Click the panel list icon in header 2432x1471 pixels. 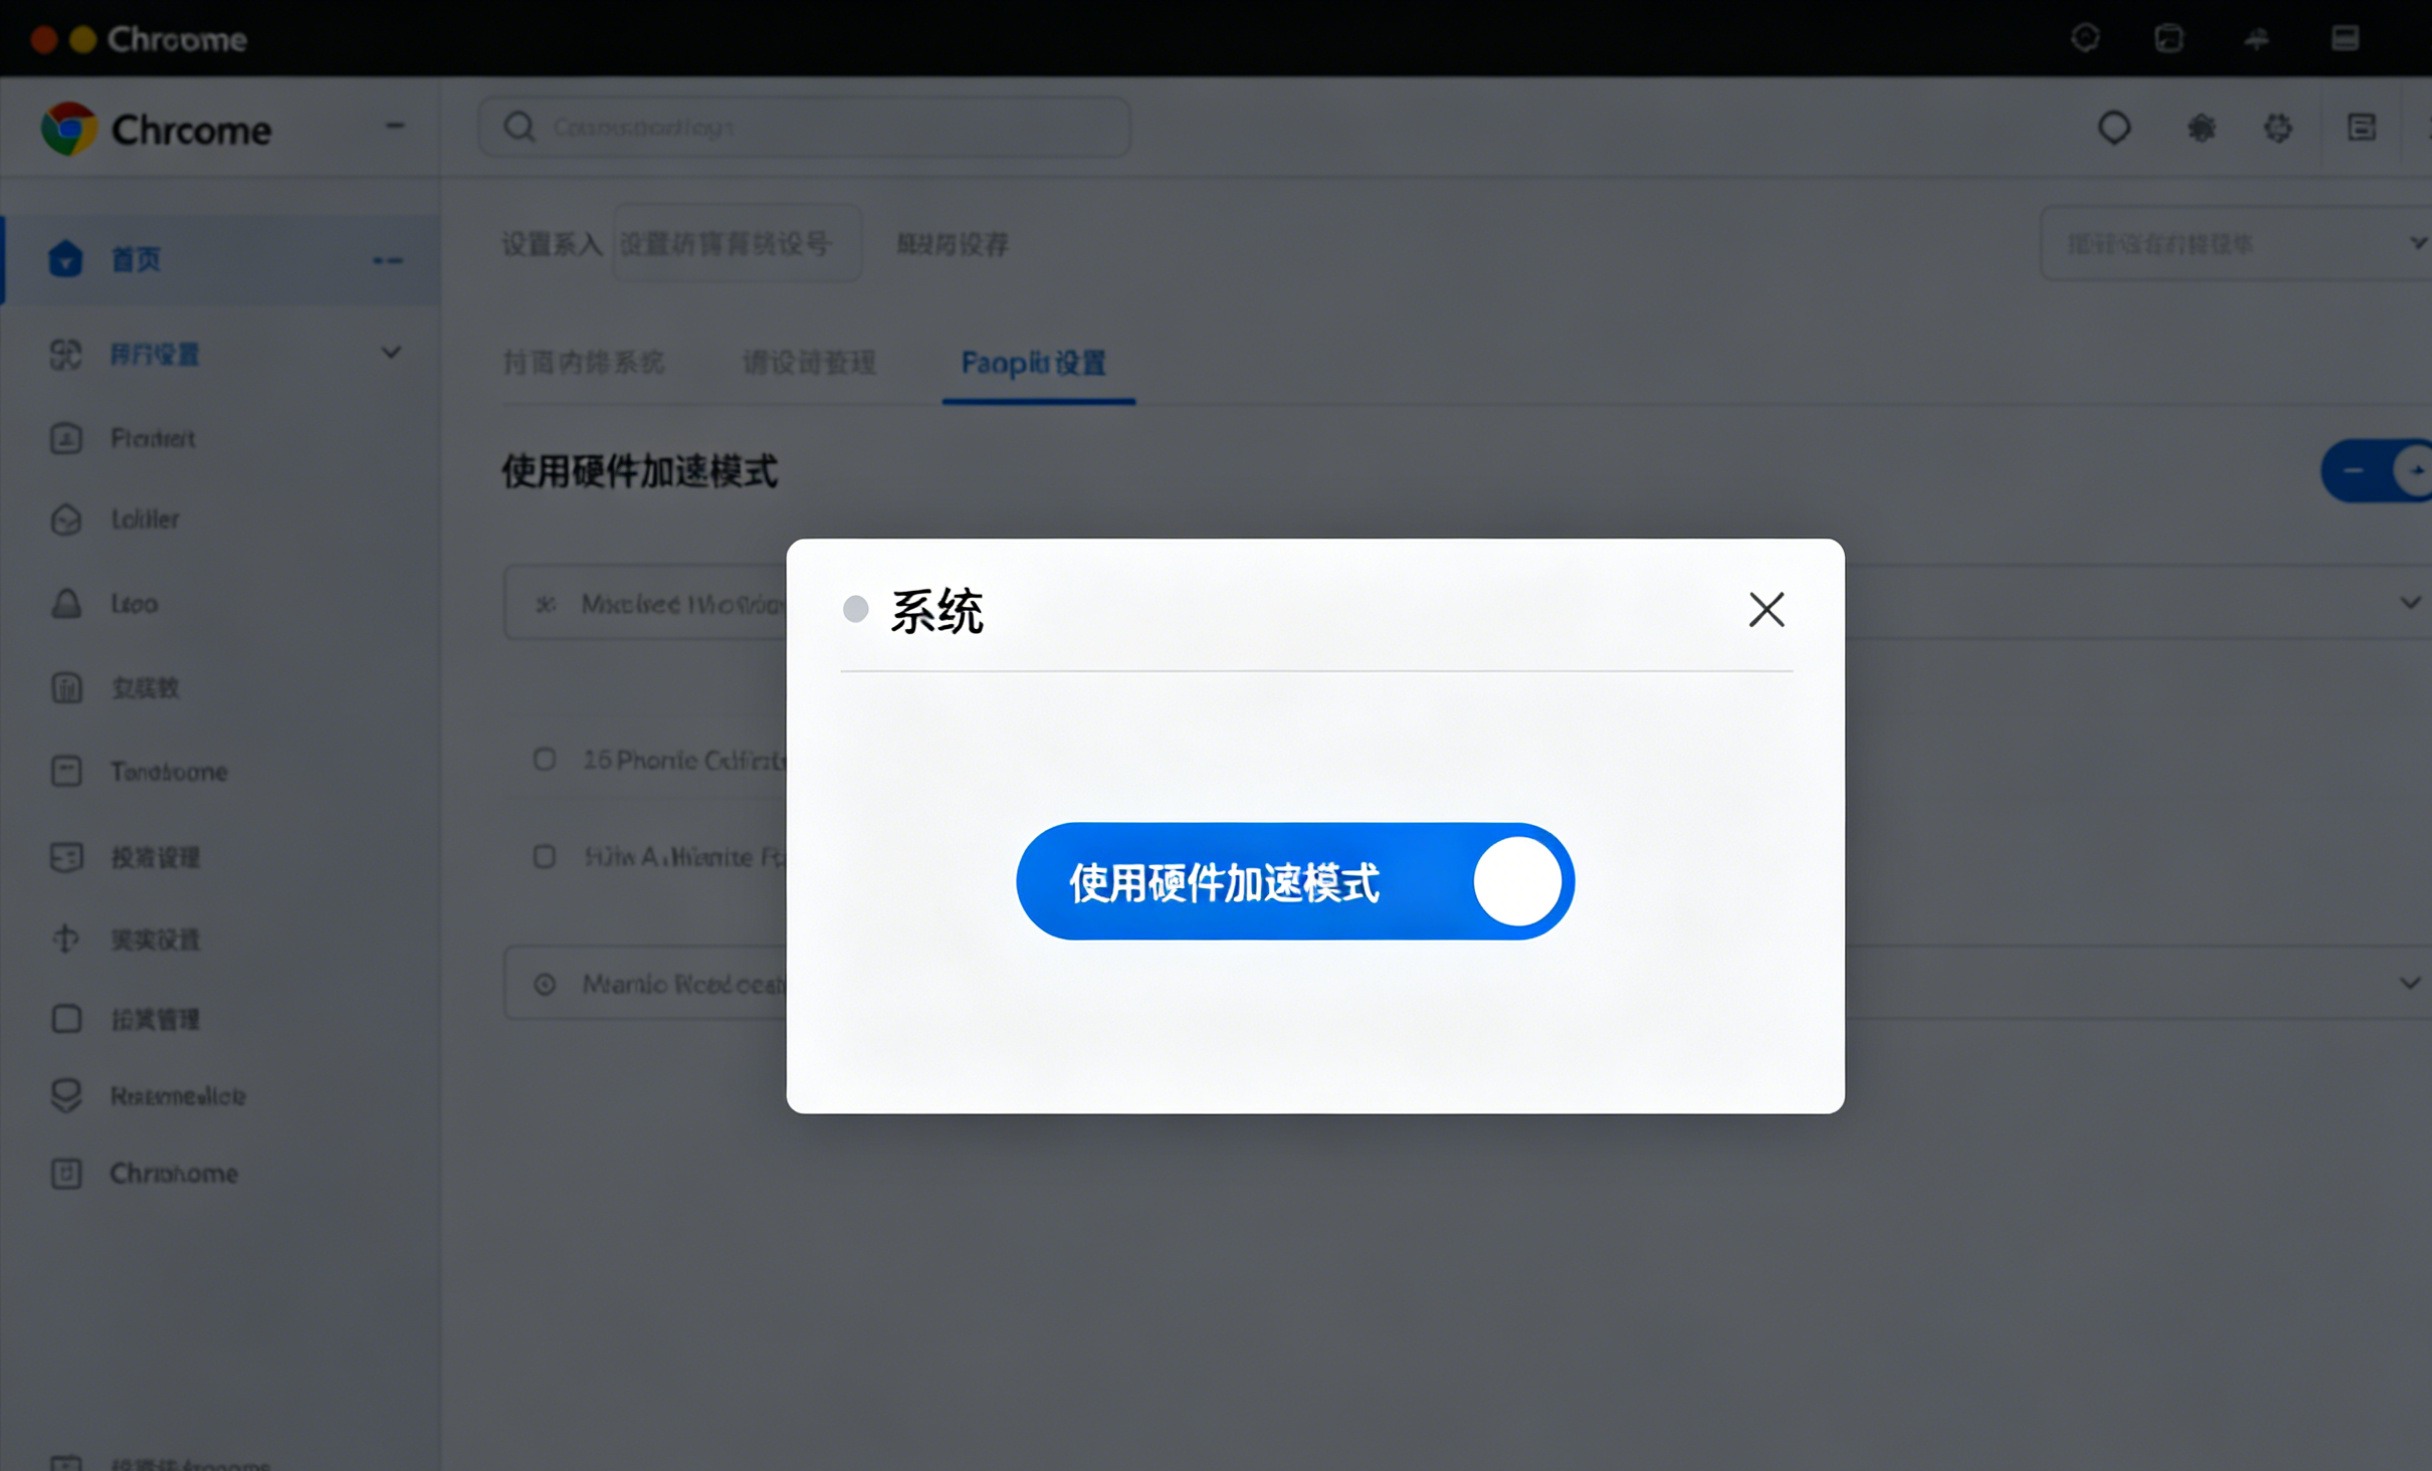(2362, 127)
